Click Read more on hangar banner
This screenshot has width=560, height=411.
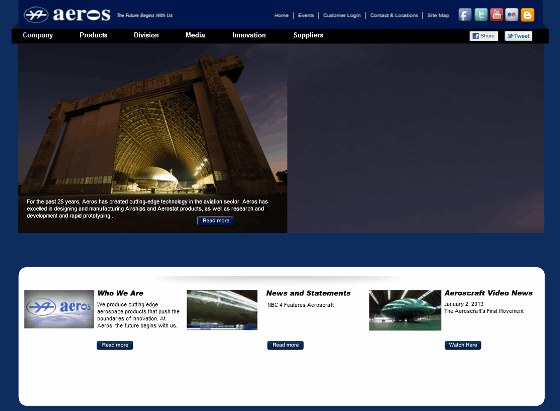pyautogui.click(x=216, y=221)
